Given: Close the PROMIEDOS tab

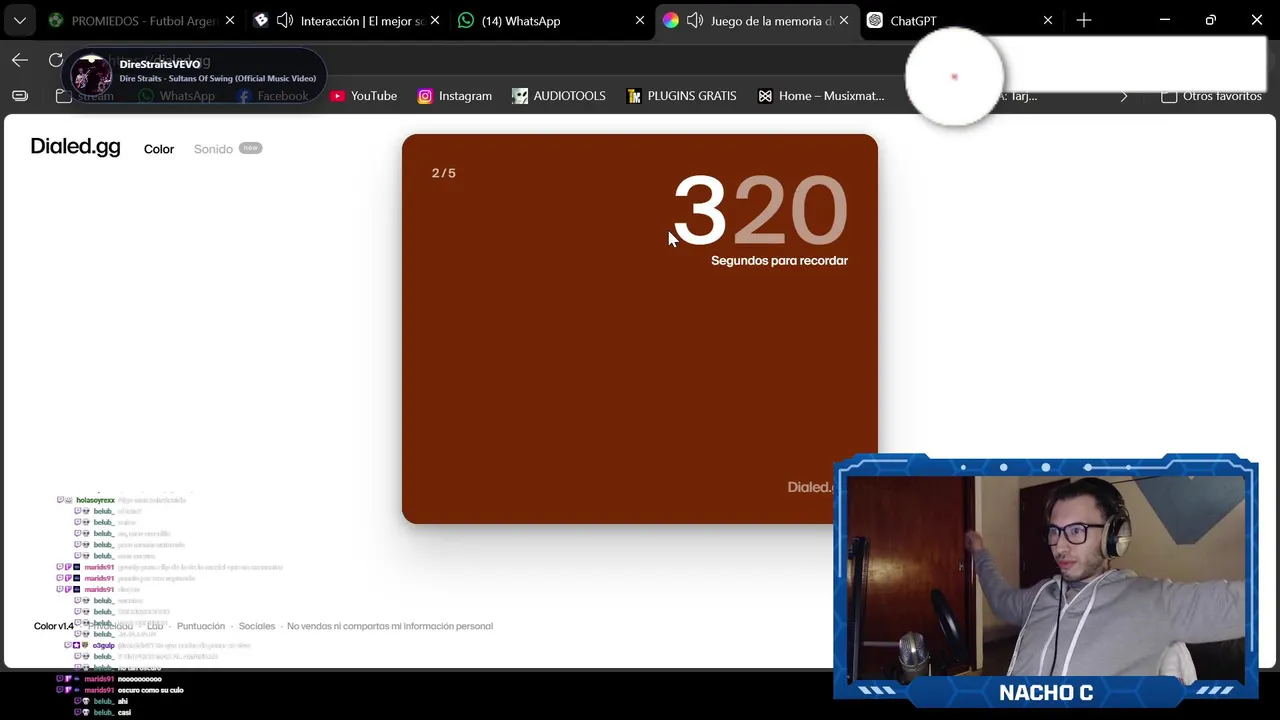Looking at the screenshot, I should (230, 20).
